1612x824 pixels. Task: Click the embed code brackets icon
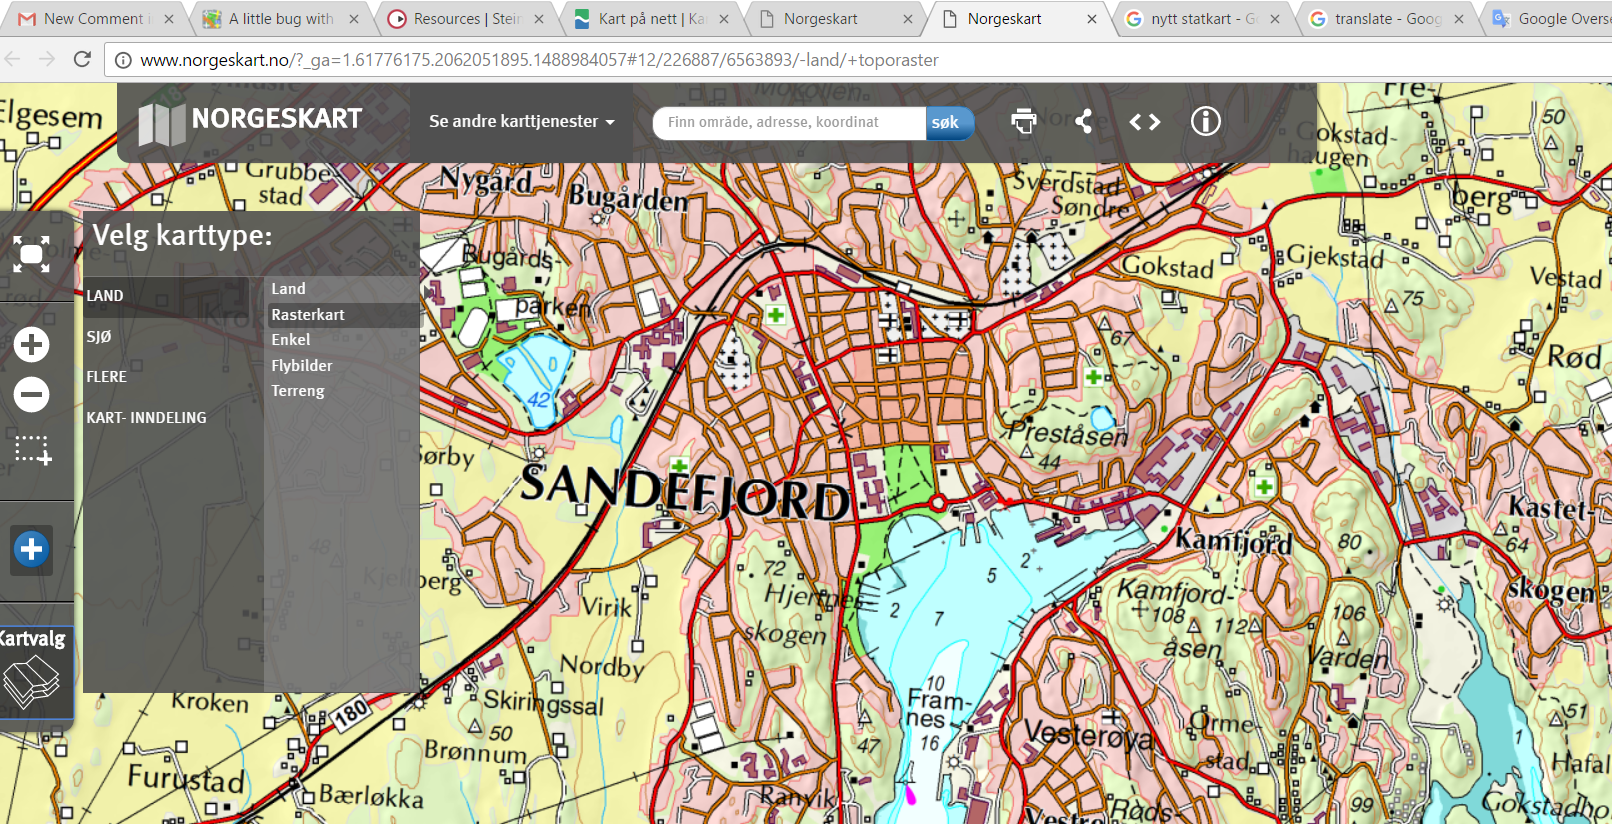point(1144,122)
